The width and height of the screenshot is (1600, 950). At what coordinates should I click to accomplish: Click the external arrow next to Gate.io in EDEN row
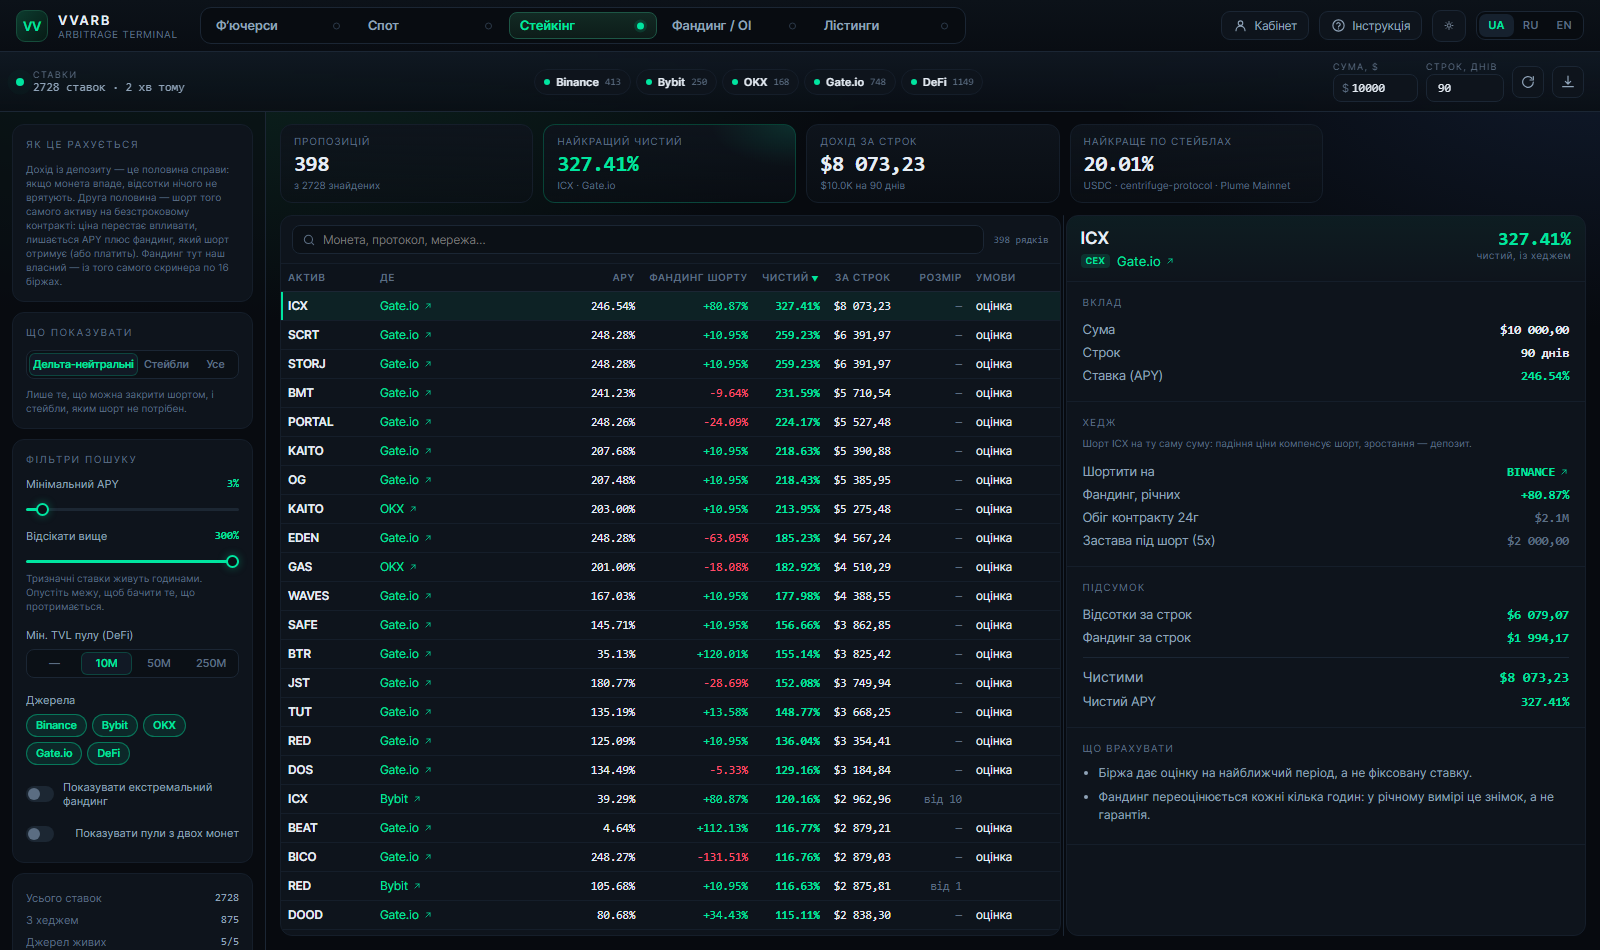[x=428, y=538]
